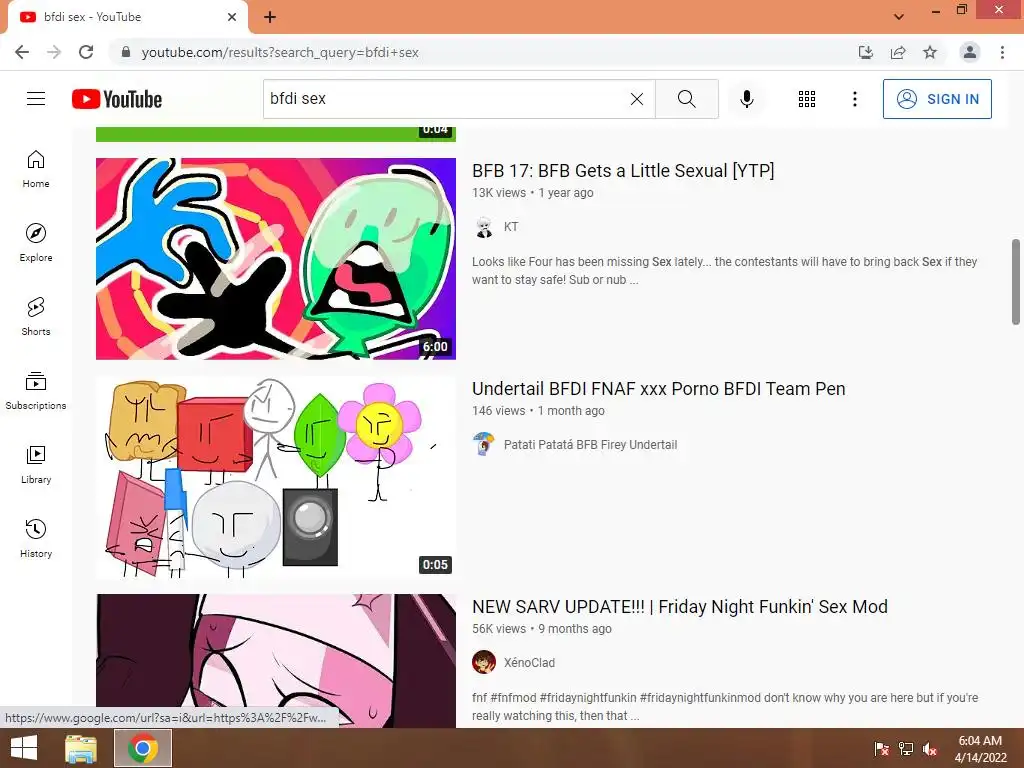Open Chrome profile avatar
The image size is (1024, 768).
(970, 52)
